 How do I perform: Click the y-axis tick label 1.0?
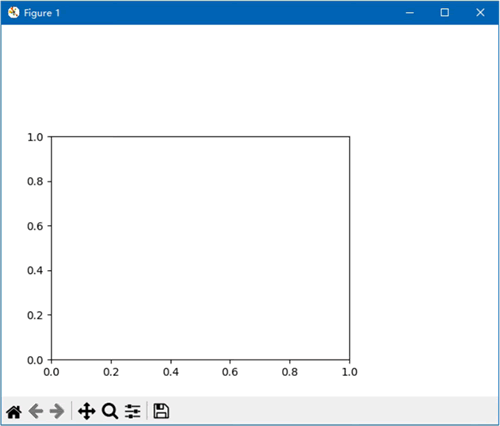point(35,137)
